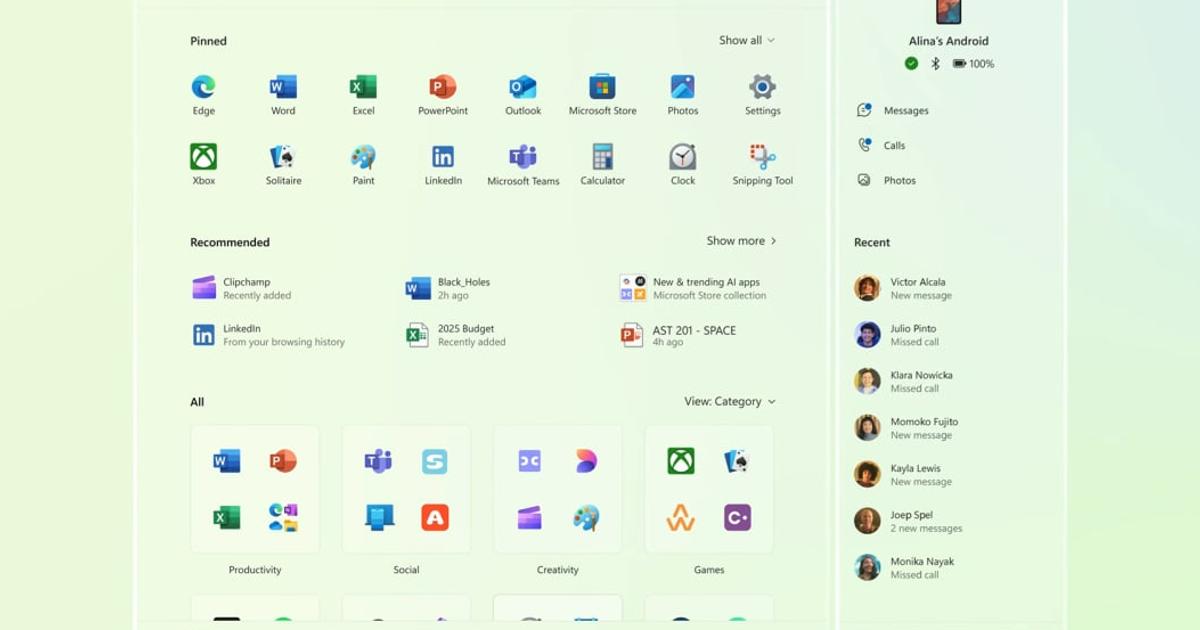Viewport: 1200px width, 630px height.
Task: Open Joep Spel's 2 new messages
Action: (x=909, y=521)
